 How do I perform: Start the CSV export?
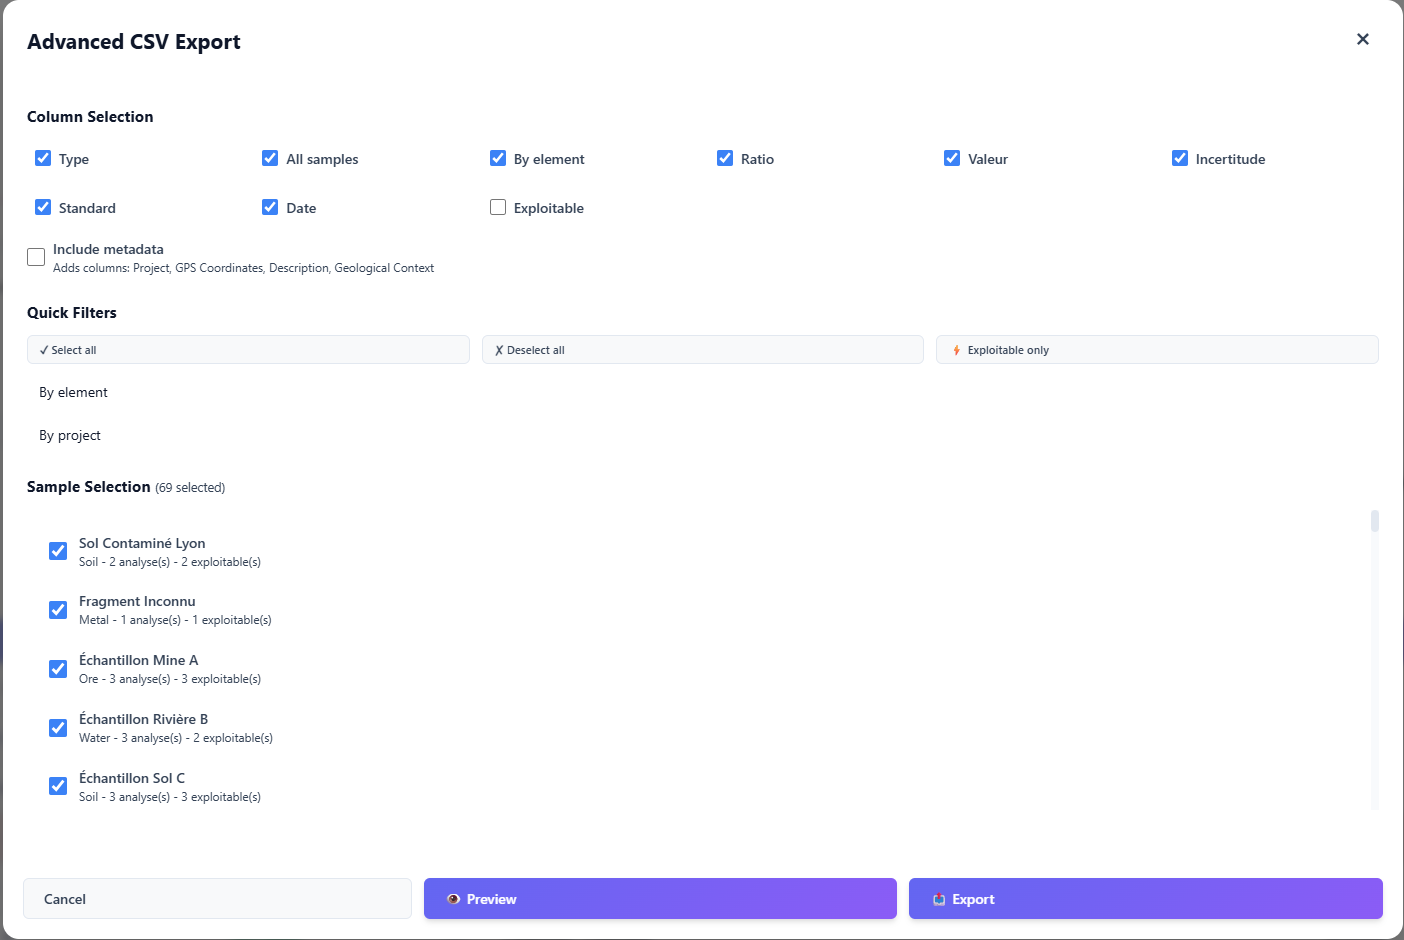click(1145, 898)
